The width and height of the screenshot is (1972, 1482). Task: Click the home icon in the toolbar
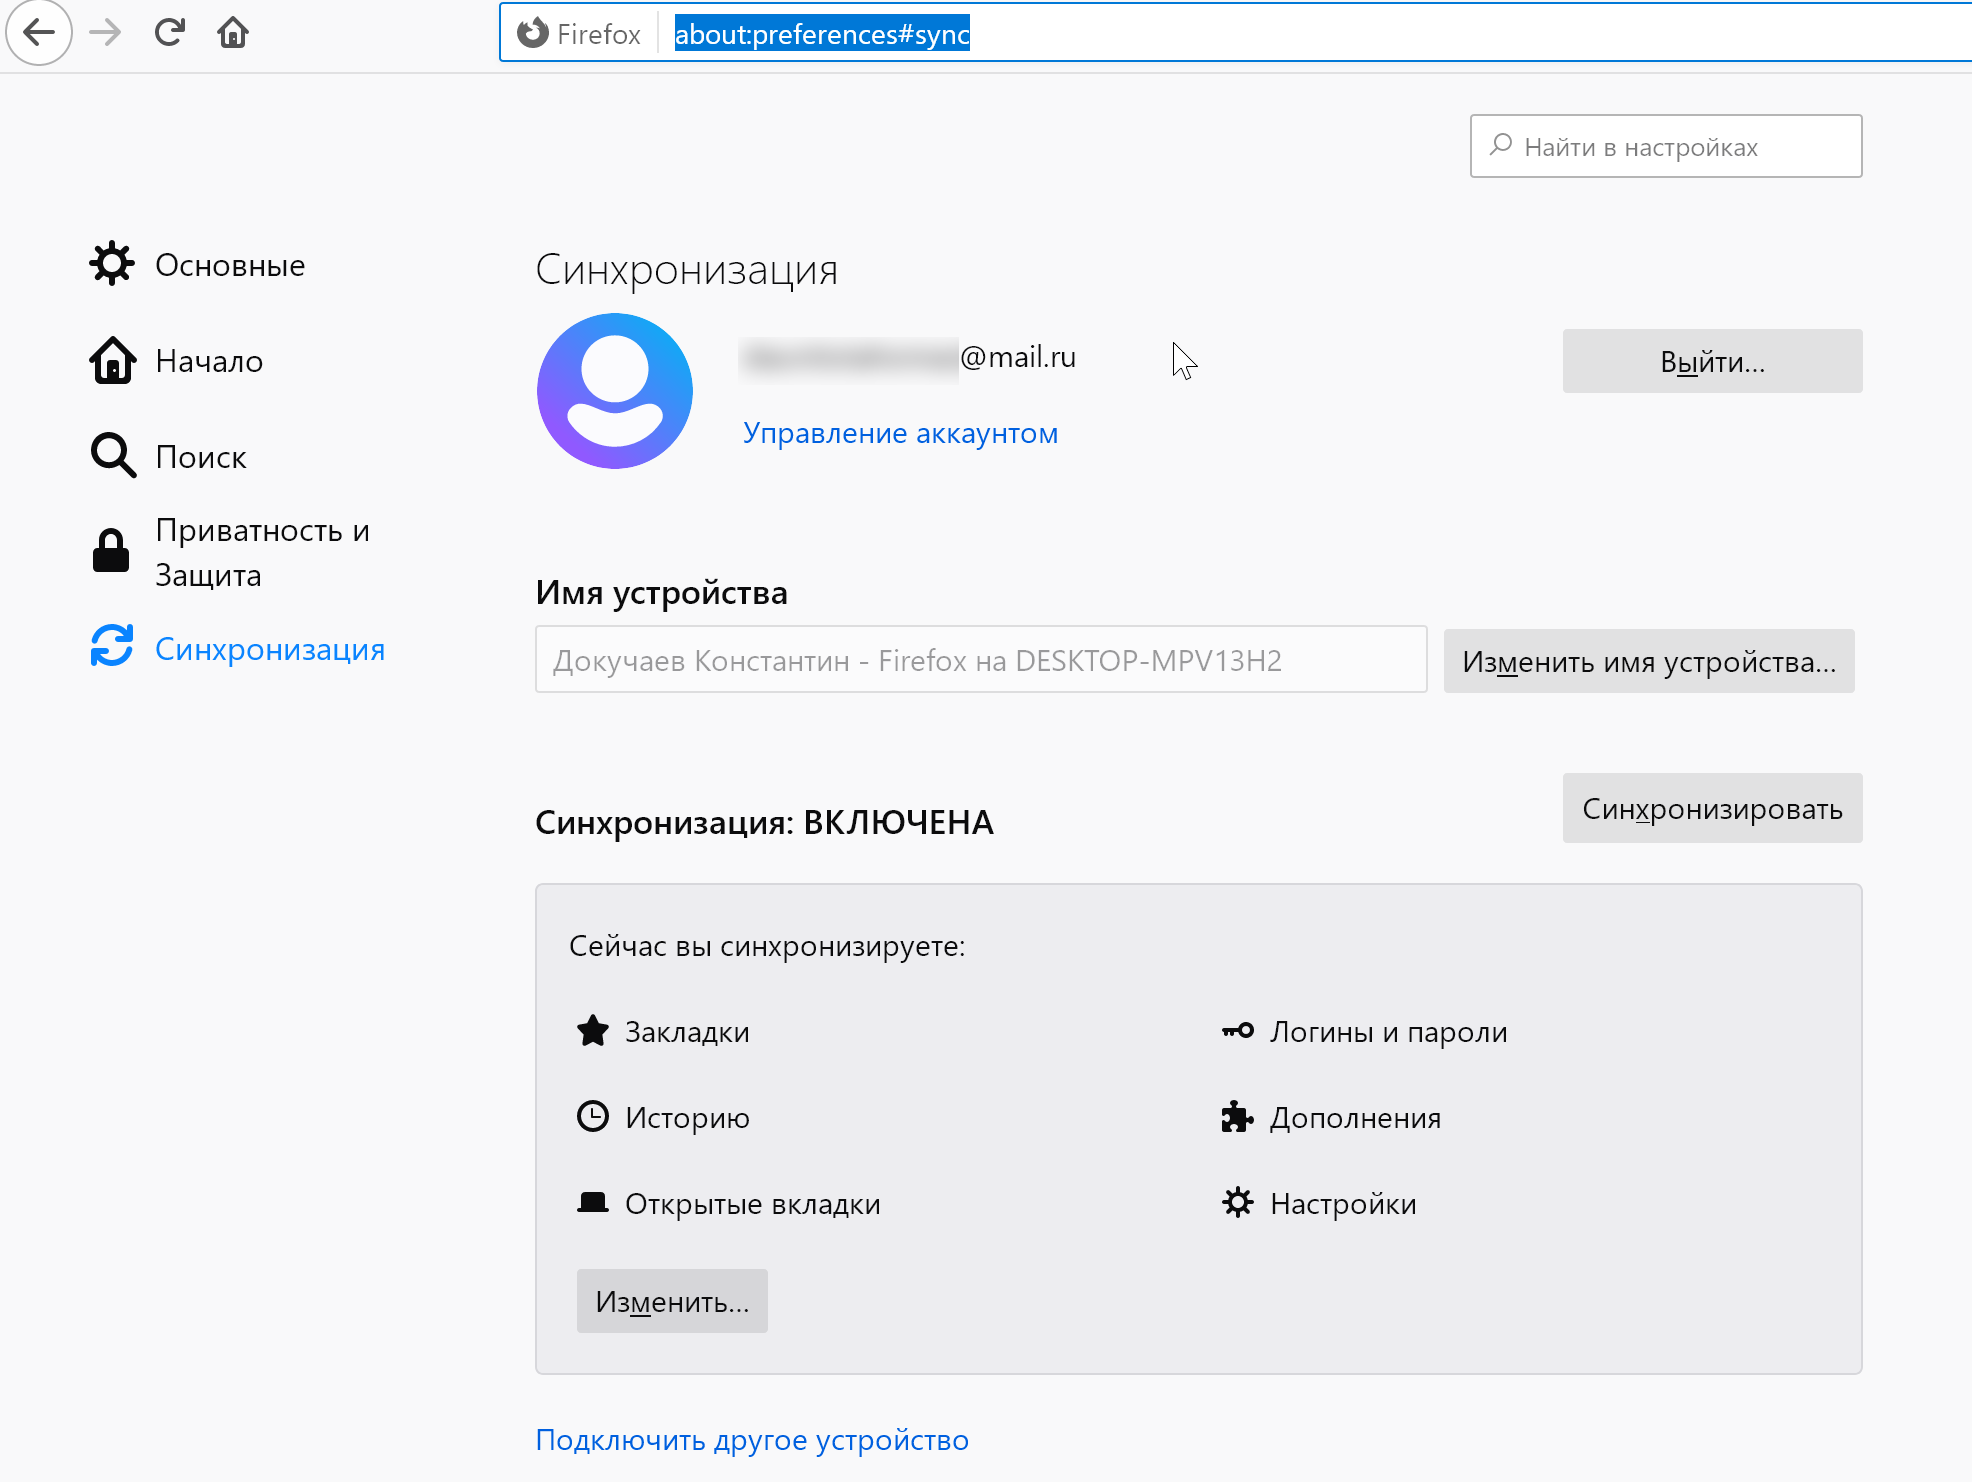(x=233, y=33)
